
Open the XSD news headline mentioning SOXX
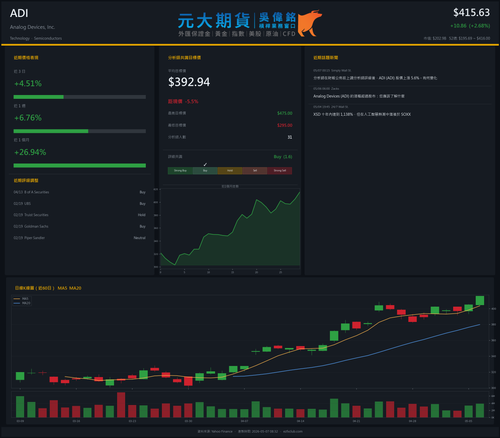coord(362,114)
